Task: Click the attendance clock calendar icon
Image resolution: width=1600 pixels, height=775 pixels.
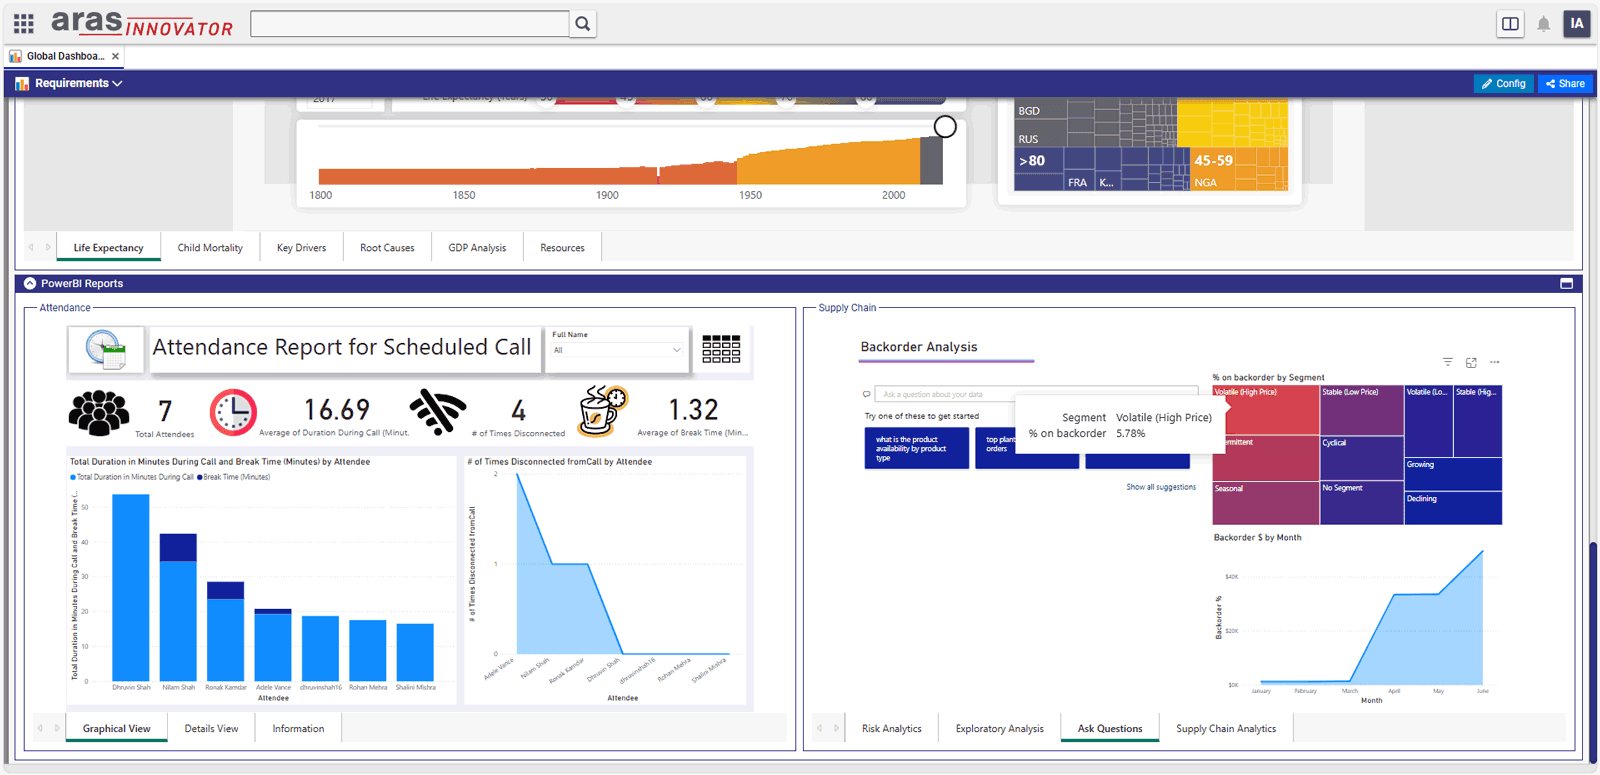Action: (105, 350)
